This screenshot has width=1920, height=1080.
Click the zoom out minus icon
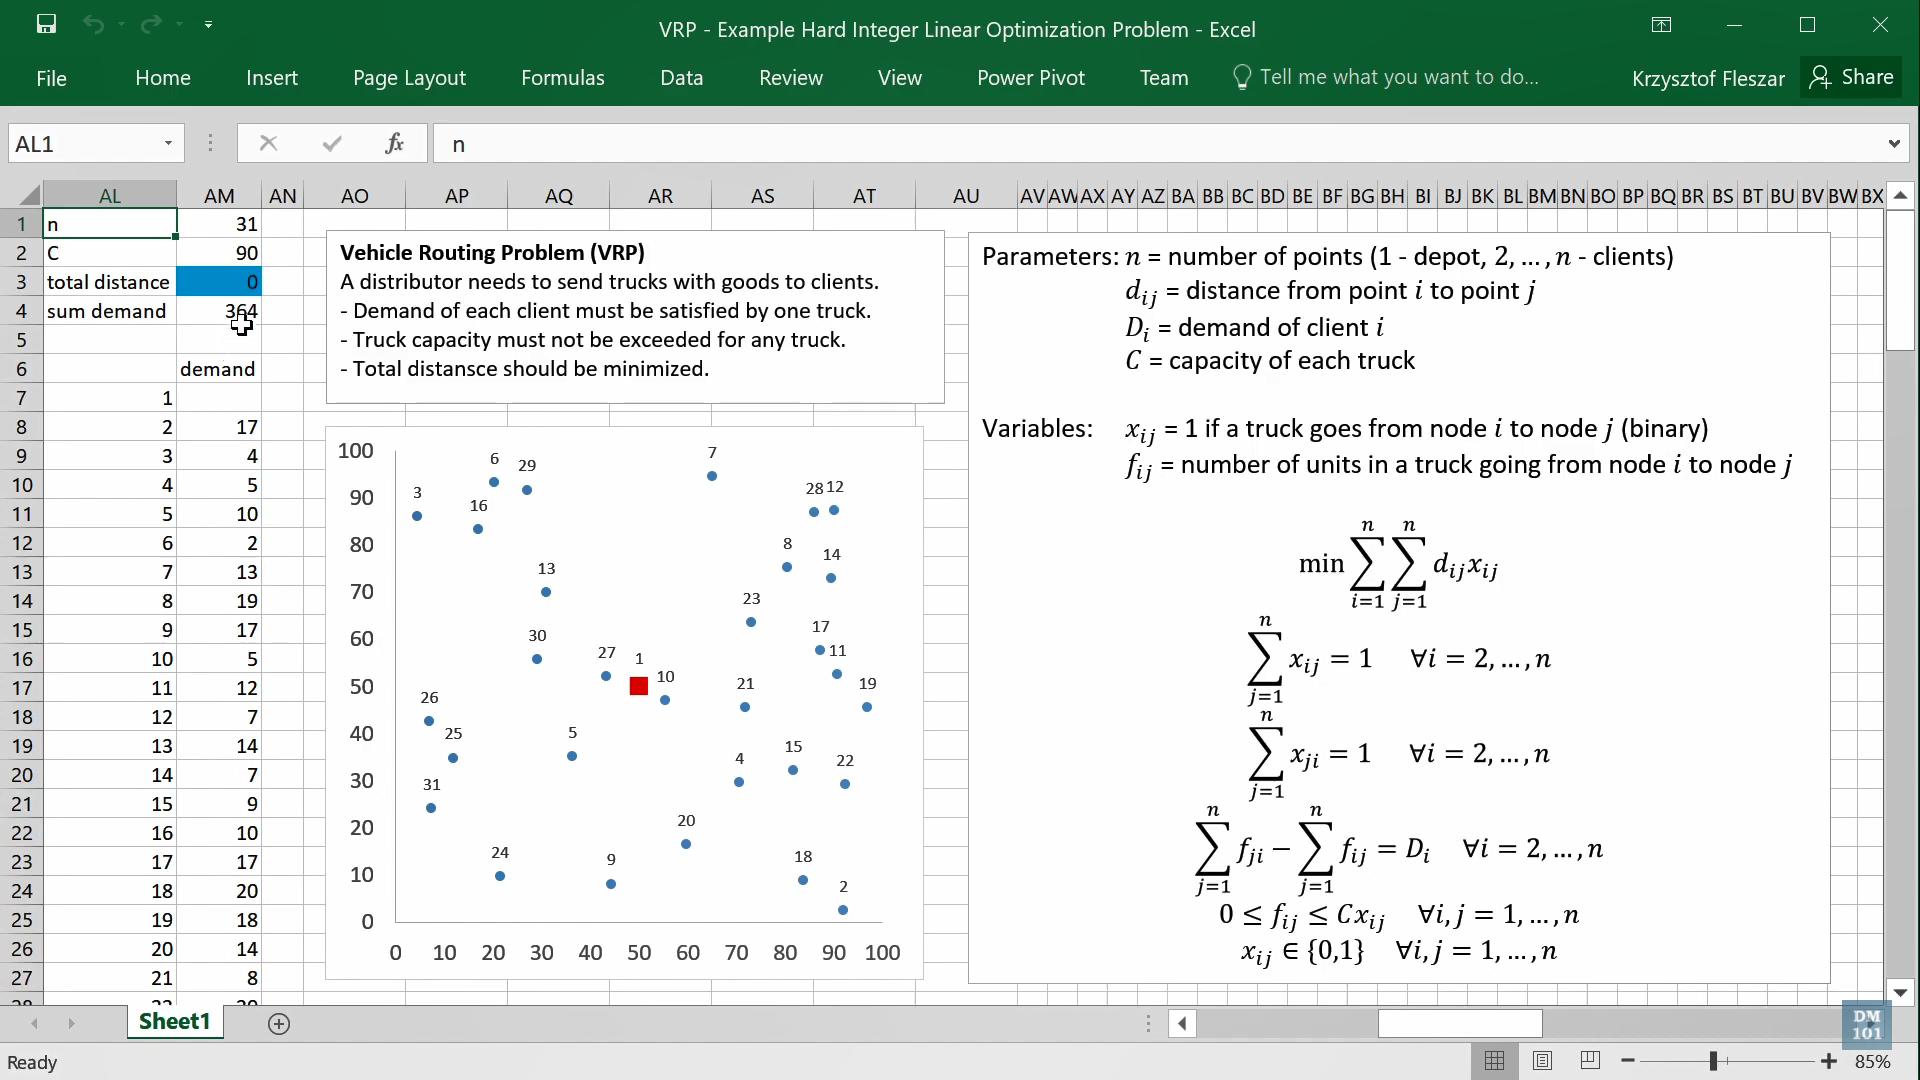coord(1628,1061)
